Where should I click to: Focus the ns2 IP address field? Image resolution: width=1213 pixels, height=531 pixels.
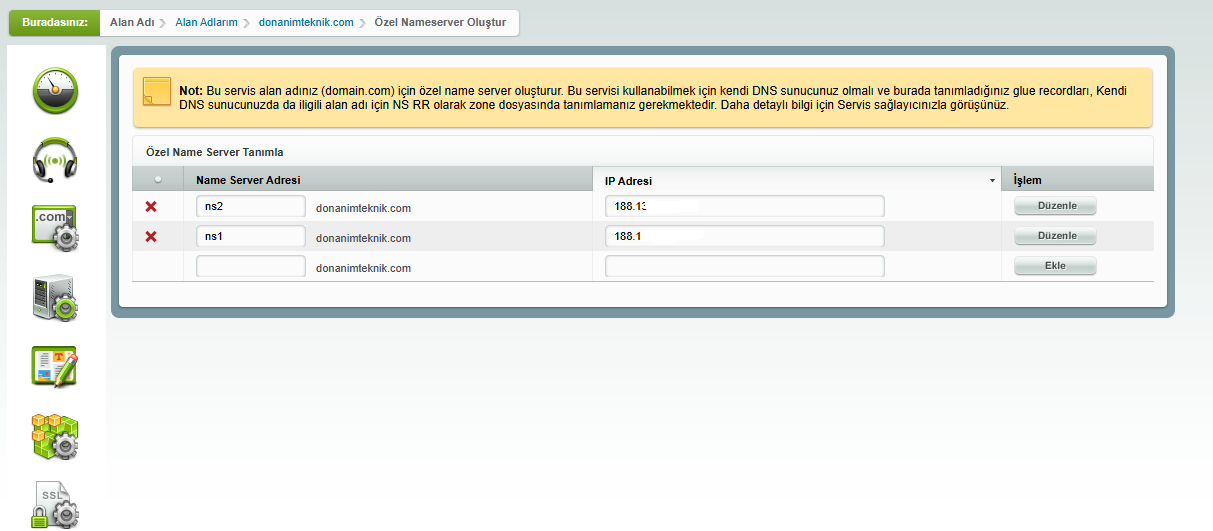pyautogui.click(x=745, y=206)
